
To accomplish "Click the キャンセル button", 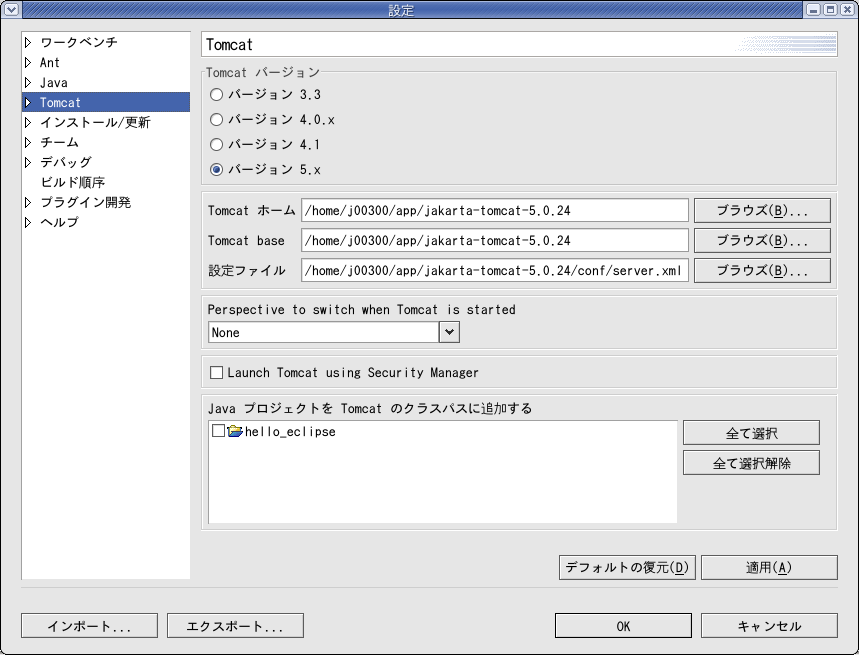I will point(769,625).
